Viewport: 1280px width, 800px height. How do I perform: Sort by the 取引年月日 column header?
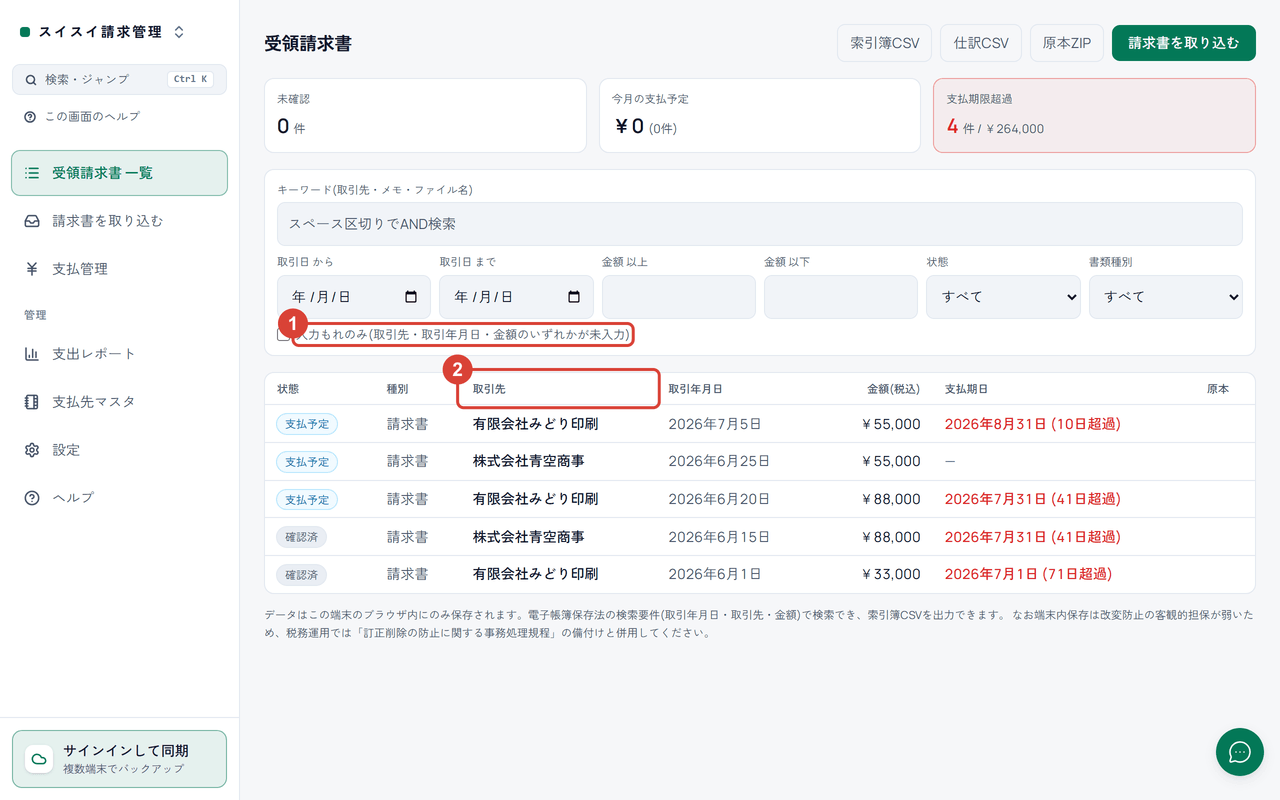[695, 389]
